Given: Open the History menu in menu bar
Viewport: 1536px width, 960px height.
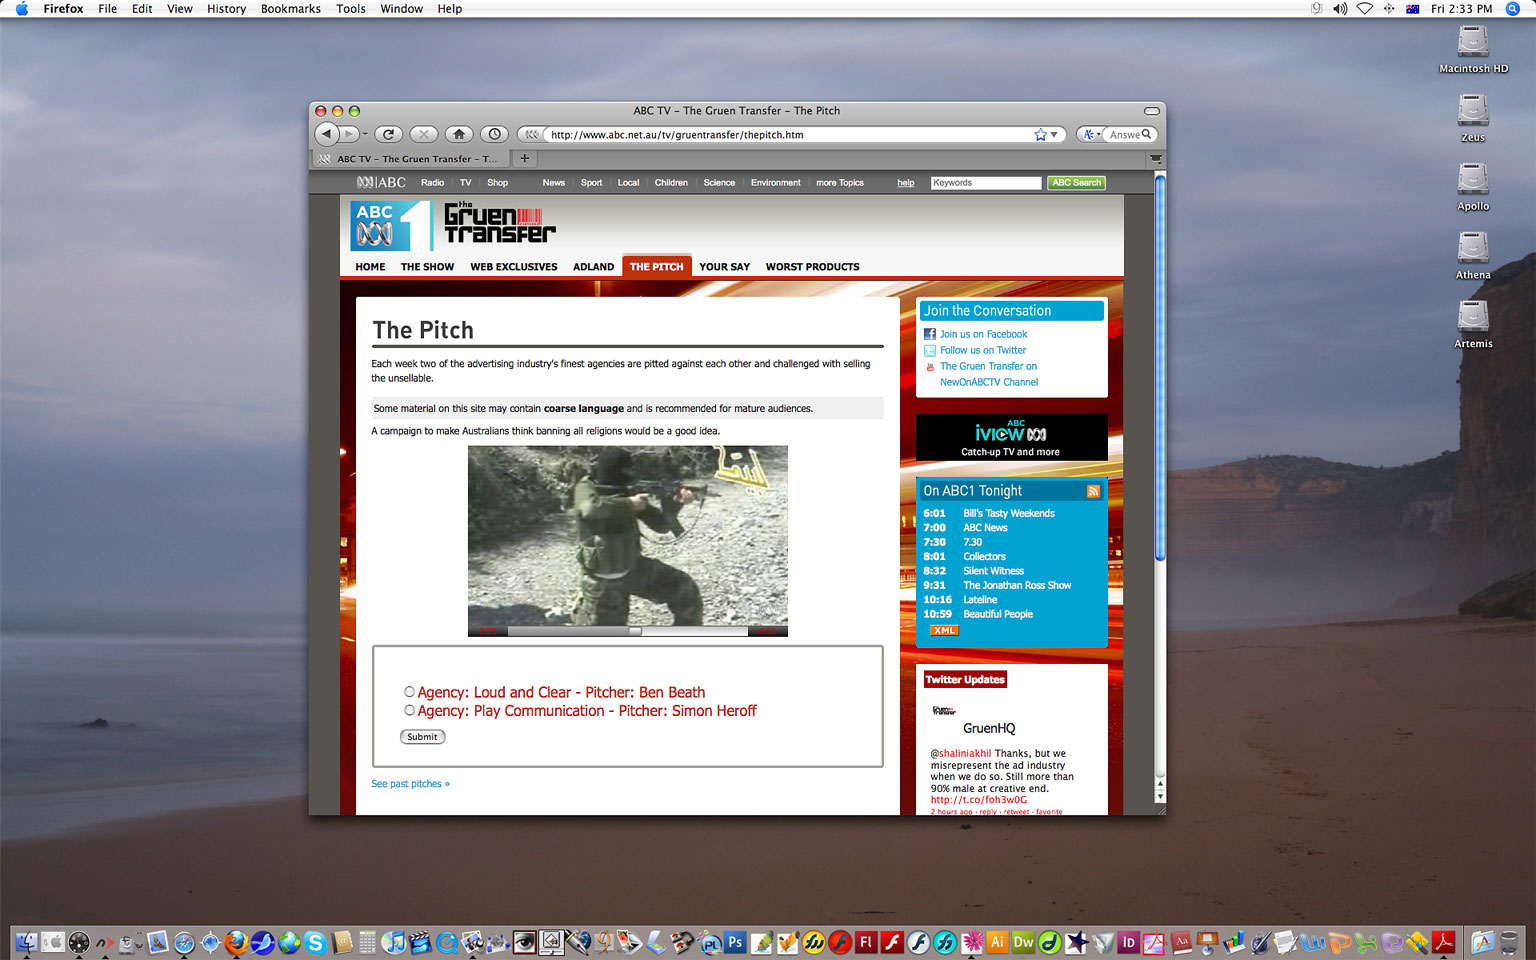Looking at the screenshot, I should point(226,9).
